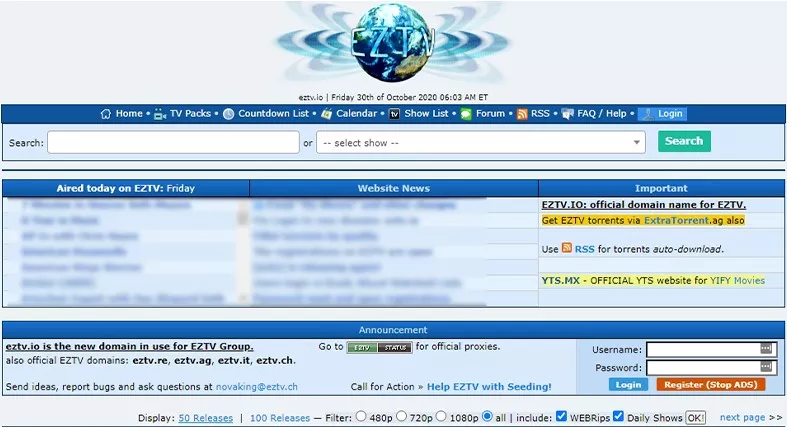Click eztv.io new domain announcement link
Viewport: 787px width, 427px height.
click(x=129, y=346)
